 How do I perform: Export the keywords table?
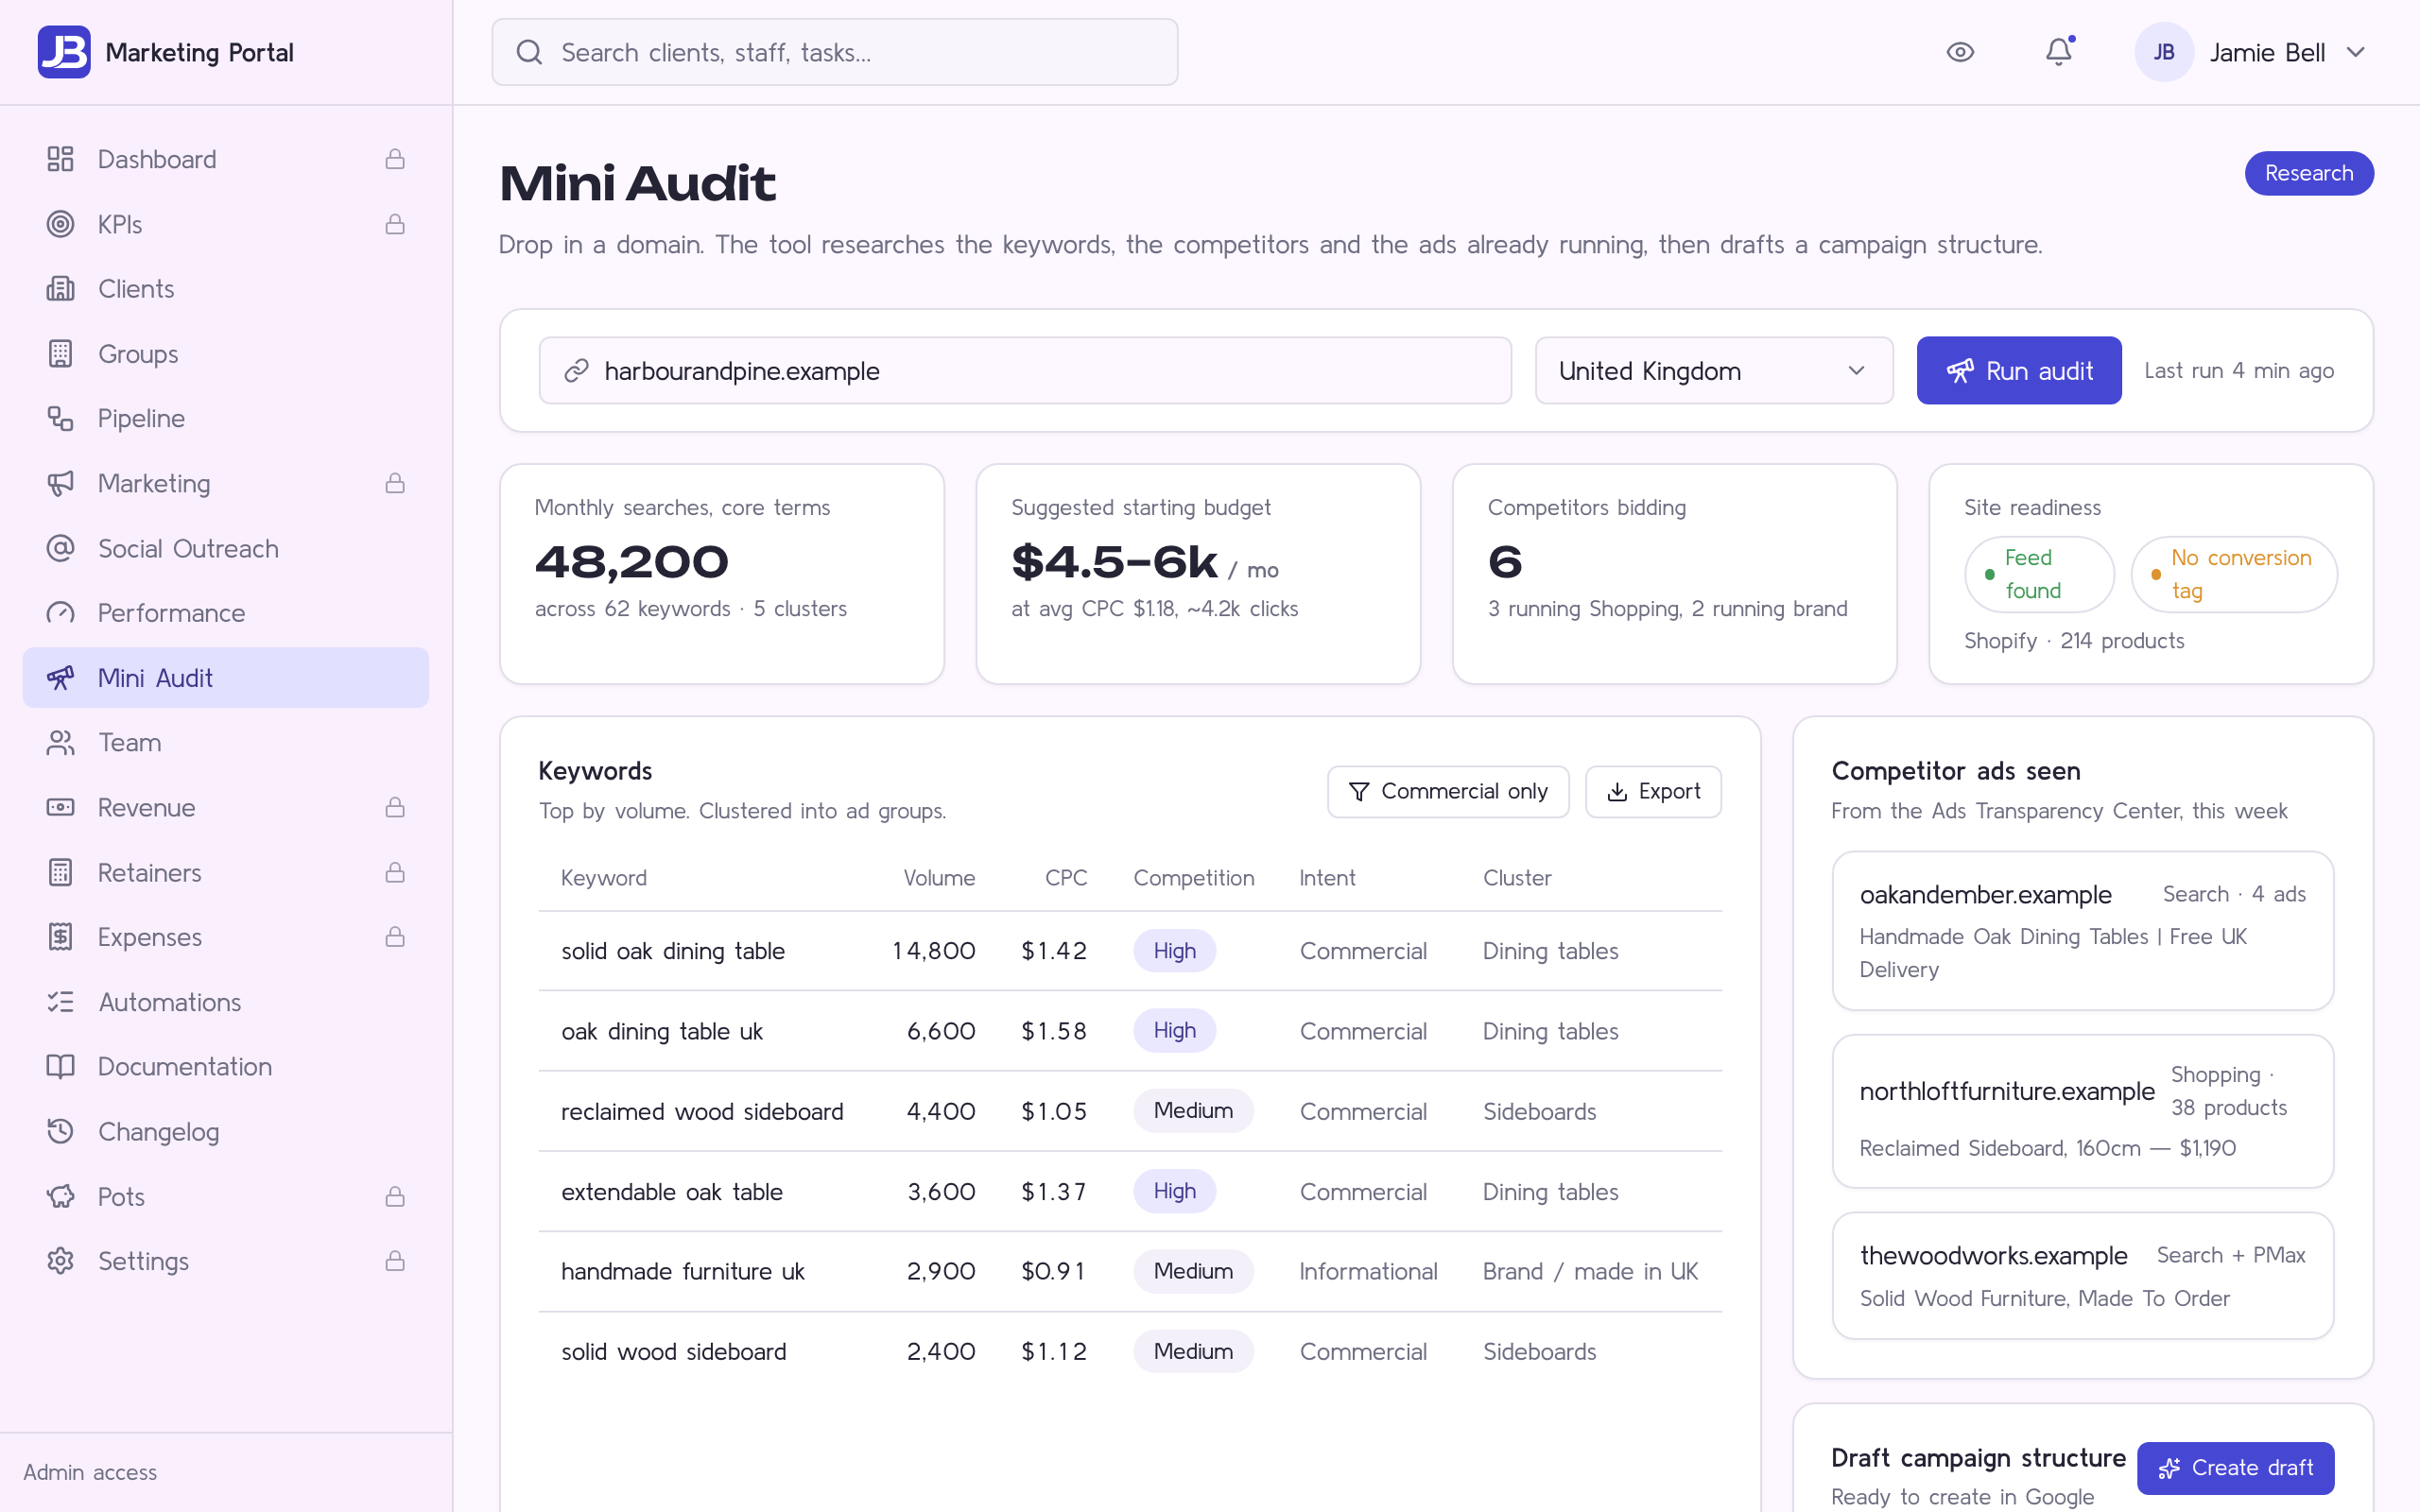[1653, 792]
